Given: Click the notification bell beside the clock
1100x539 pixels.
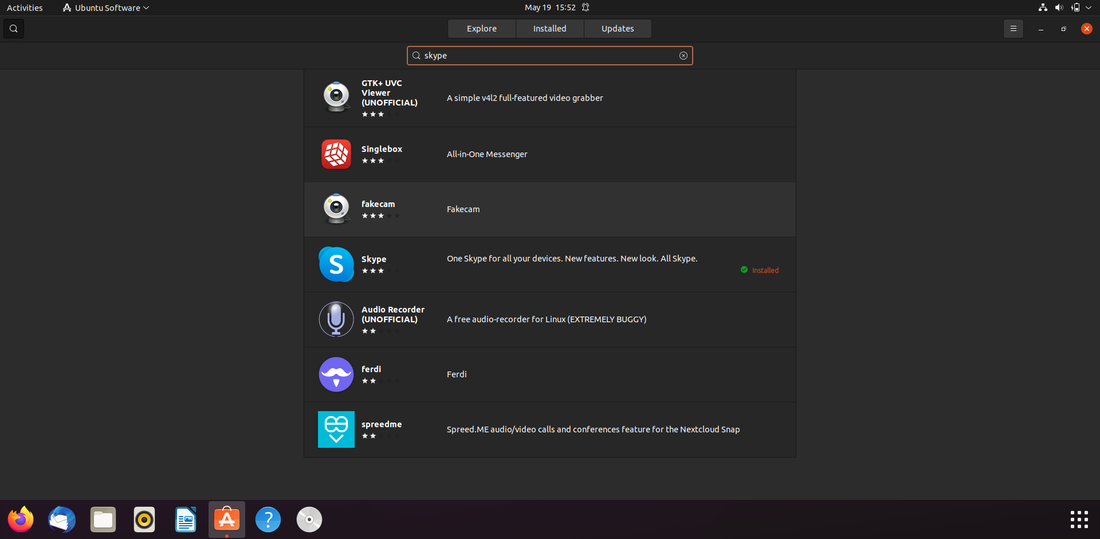Looking at the screenshot, I should point(585,8).
